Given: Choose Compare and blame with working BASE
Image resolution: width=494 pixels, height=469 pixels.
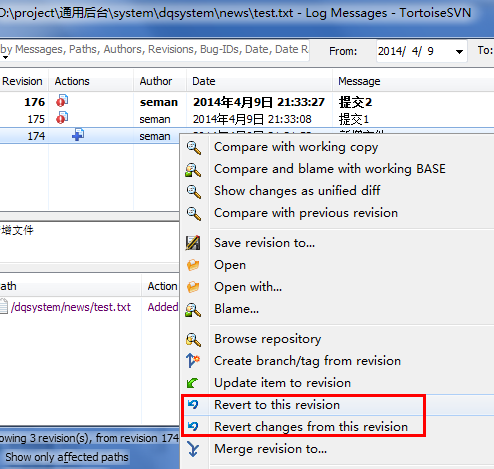Looking at the screenshot, I should 330,169.
